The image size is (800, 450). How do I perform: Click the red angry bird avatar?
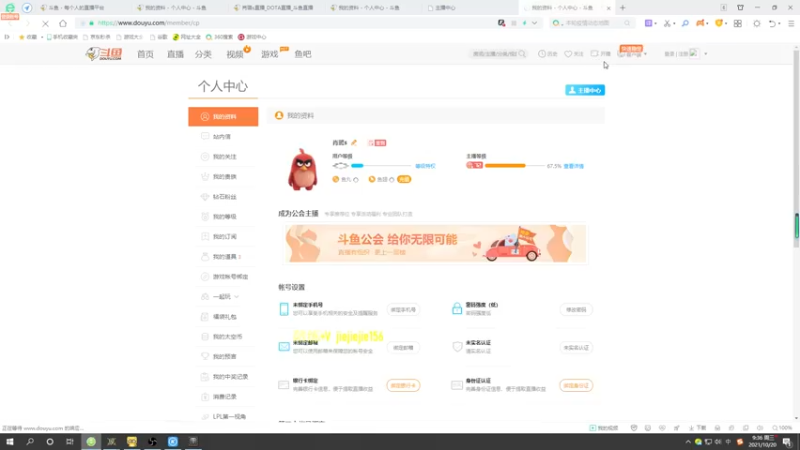(x=303, y=169)
